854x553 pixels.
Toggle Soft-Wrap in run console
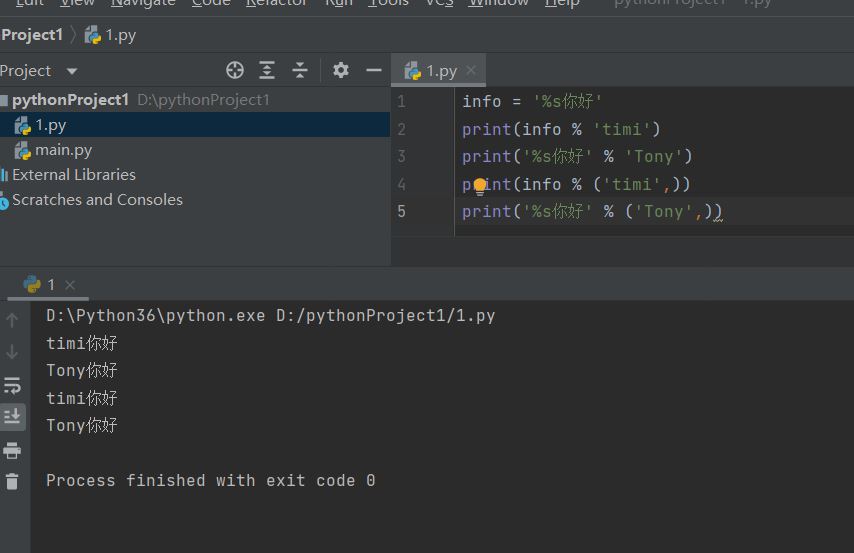12,385
